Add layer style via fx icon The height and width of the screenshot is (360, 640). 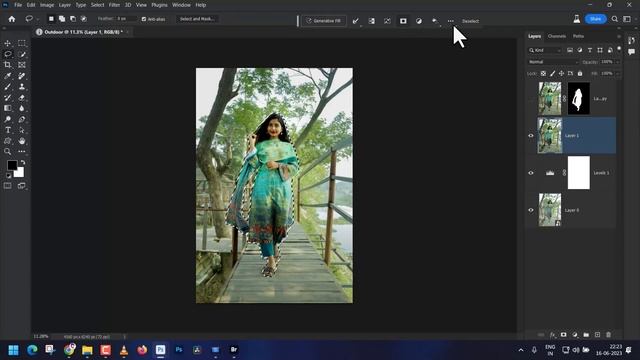[x=552, y=335]
